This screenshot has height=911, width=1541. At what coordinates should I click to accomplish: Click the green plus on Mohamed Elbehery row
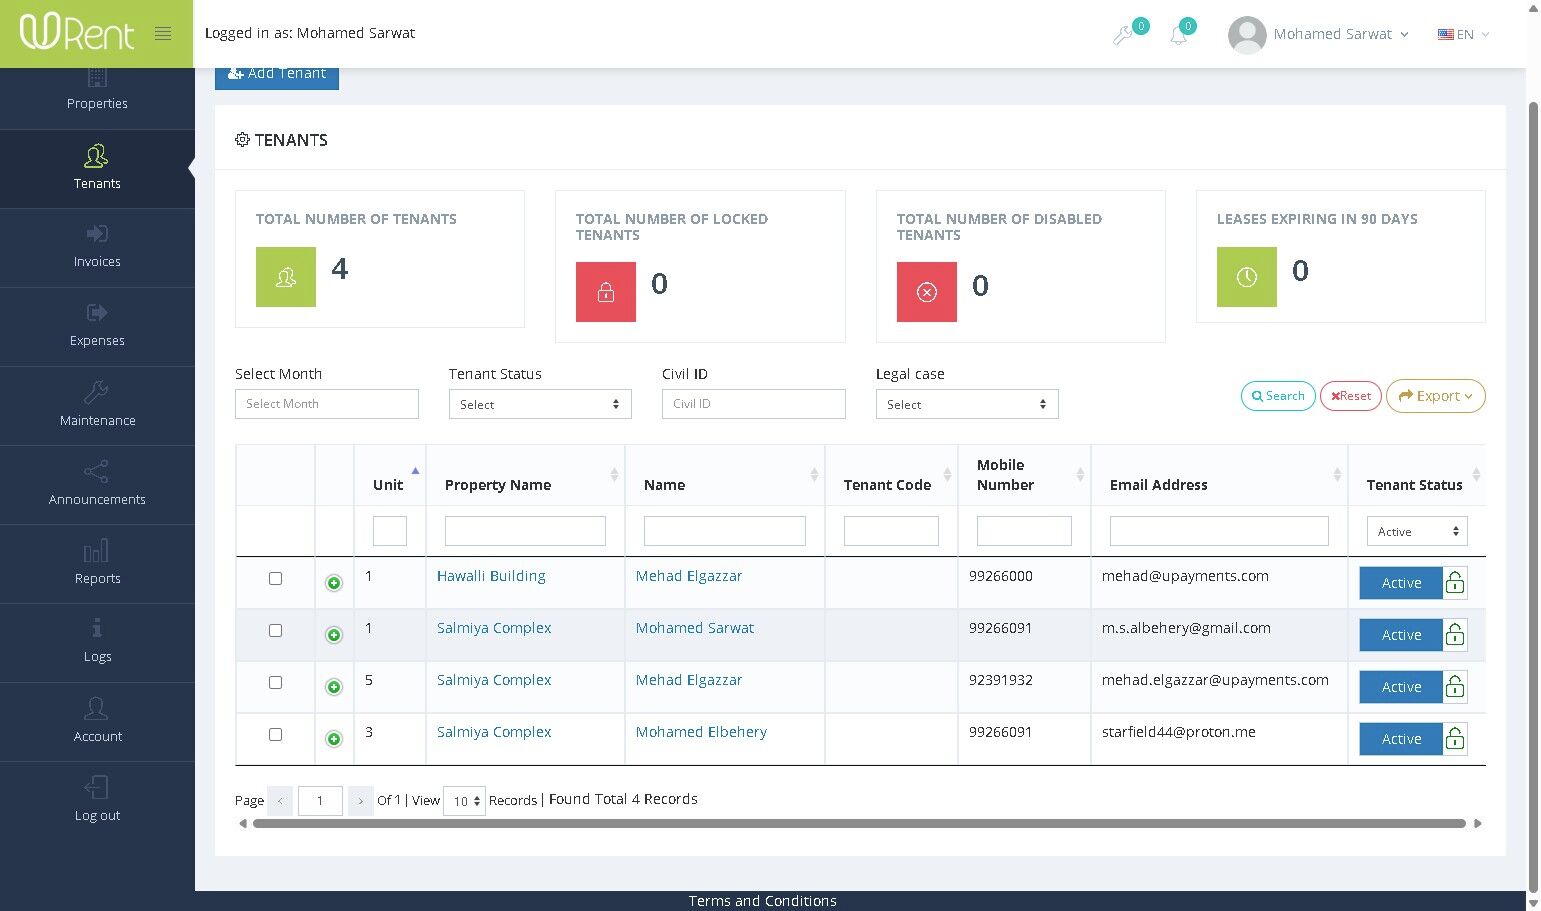tap(334, 739)
